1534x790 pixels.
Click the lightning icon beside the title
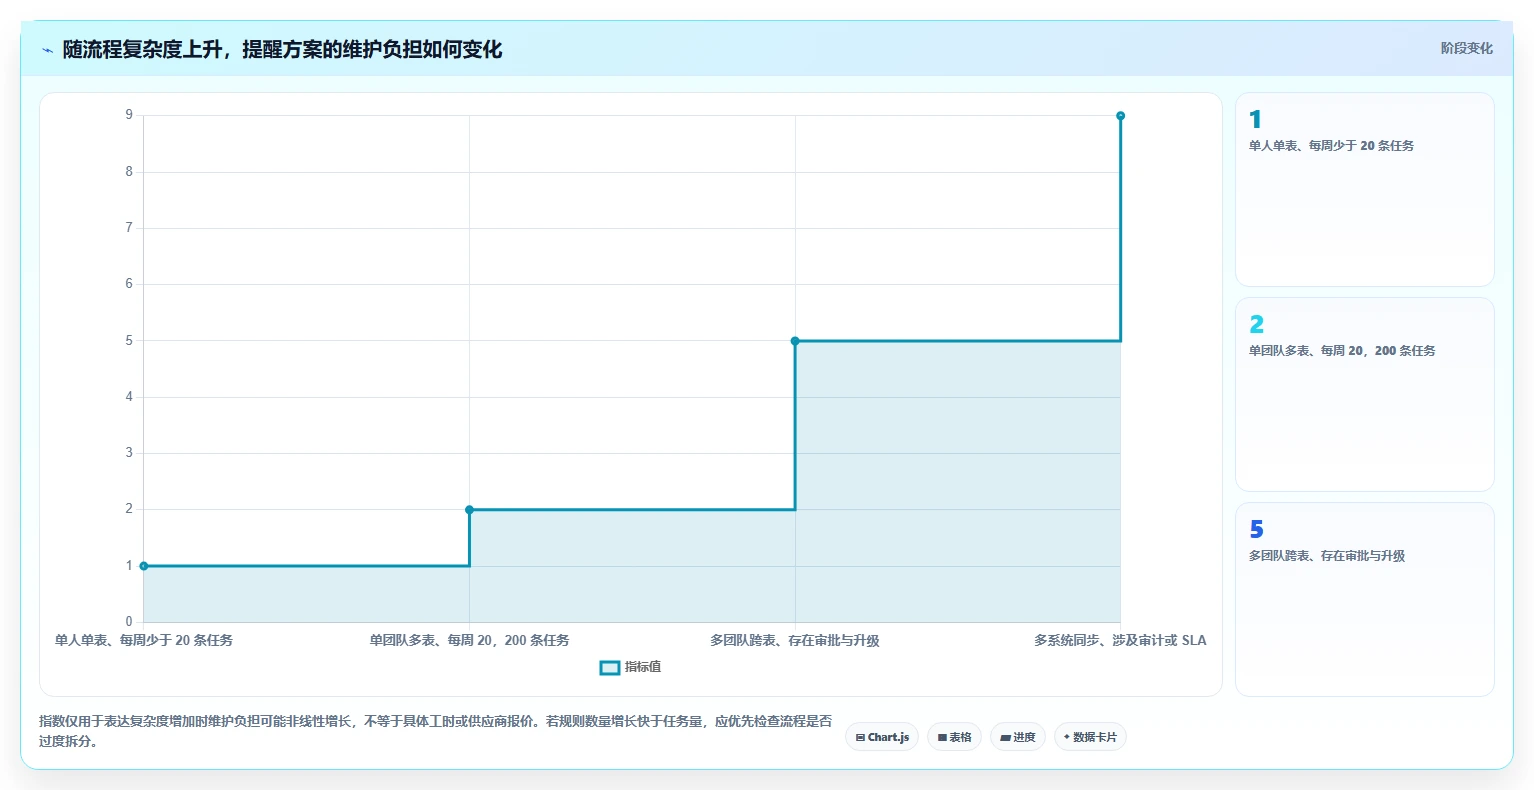tap(47, 50)
